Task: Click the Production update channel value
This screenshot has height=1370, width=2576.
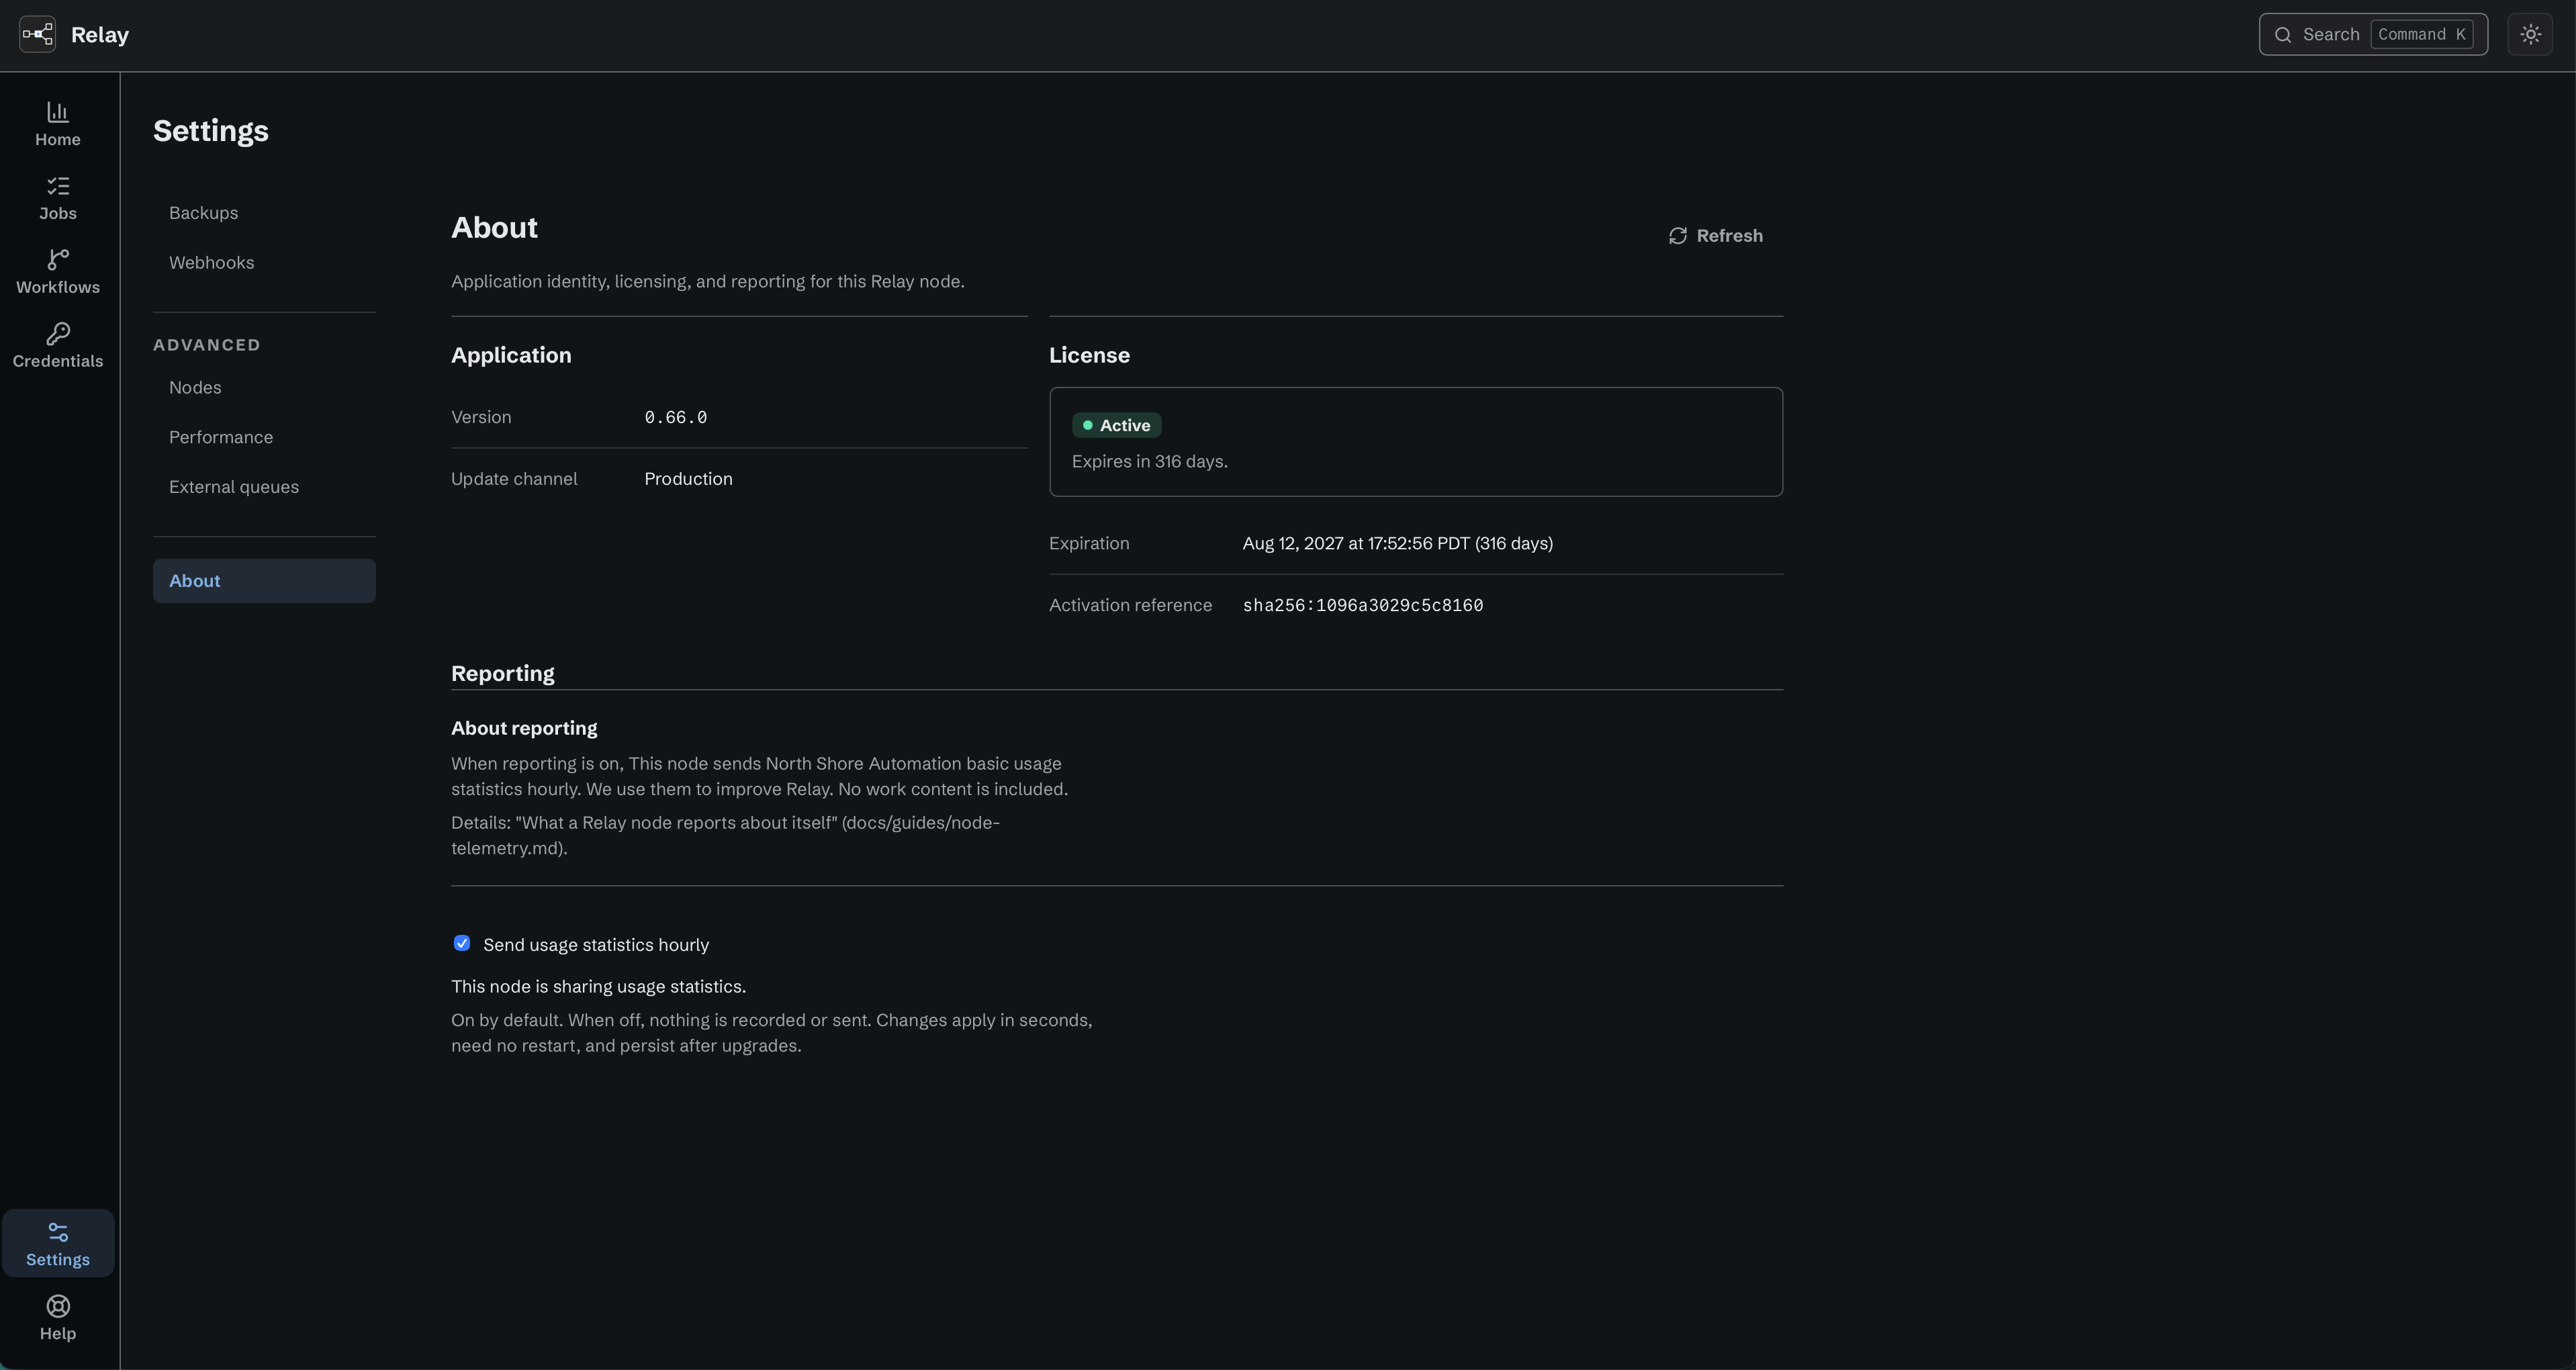Action: coord(688,479)
